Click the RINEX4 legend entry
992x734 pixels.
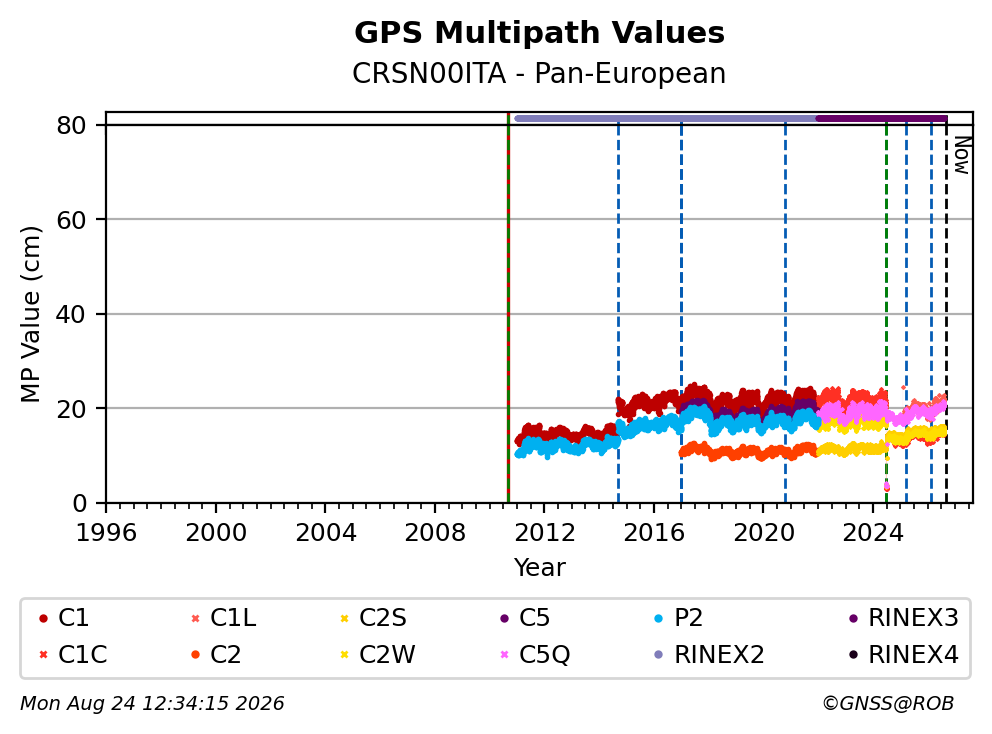[905, 655]
